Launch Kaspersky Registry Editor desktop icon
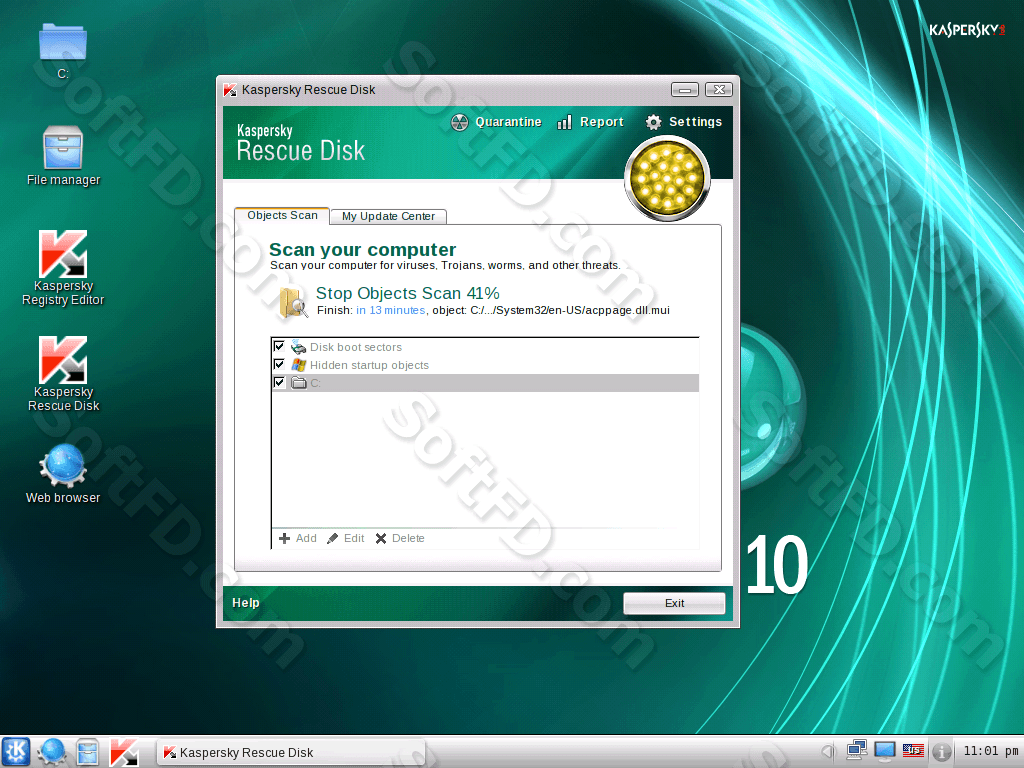The height and width of the screenshot is (768, 1024). tap(63, 268)
